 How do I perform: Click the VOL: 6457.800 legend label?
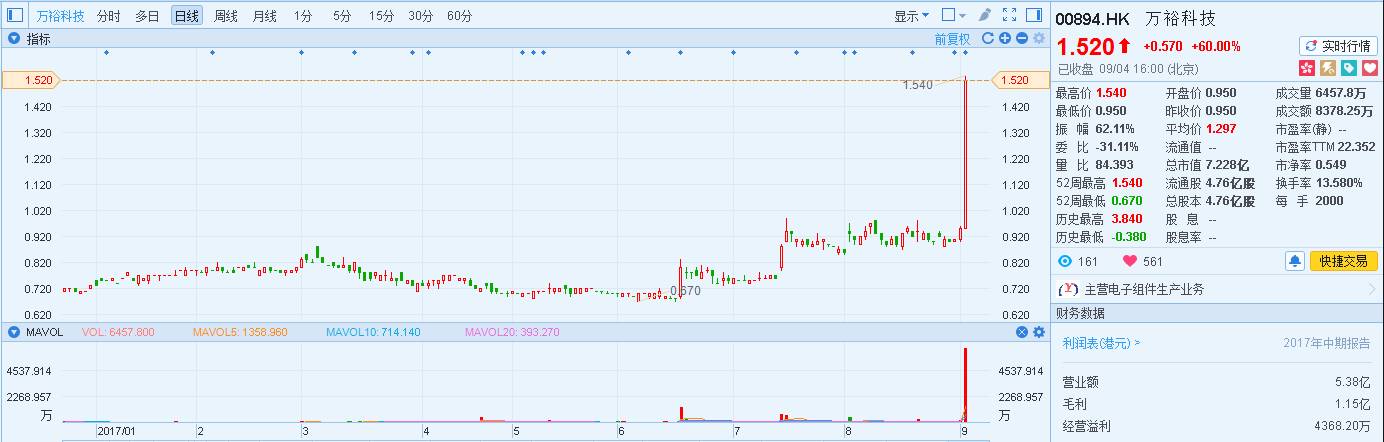coord(118,332)
